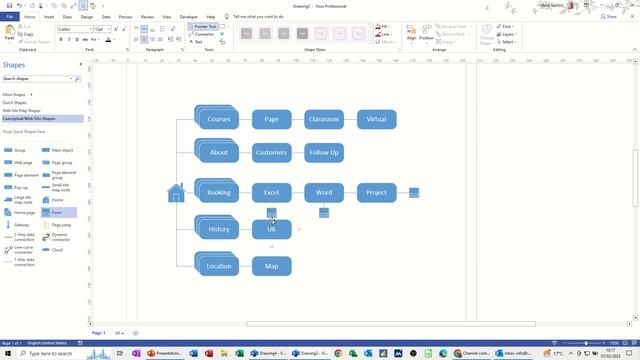The height and width of the screenshot is (360, 640).
Task: Select the Connector tool
Action: click(201, 34)
